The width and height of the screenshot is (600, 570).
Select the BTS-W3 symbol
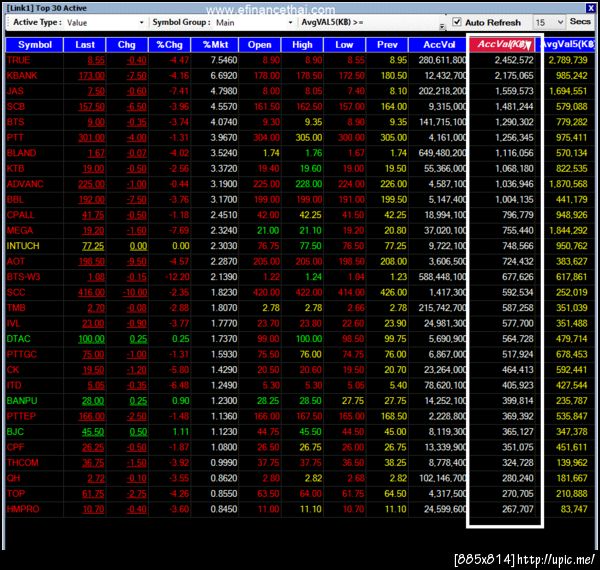tap(23, 277)
